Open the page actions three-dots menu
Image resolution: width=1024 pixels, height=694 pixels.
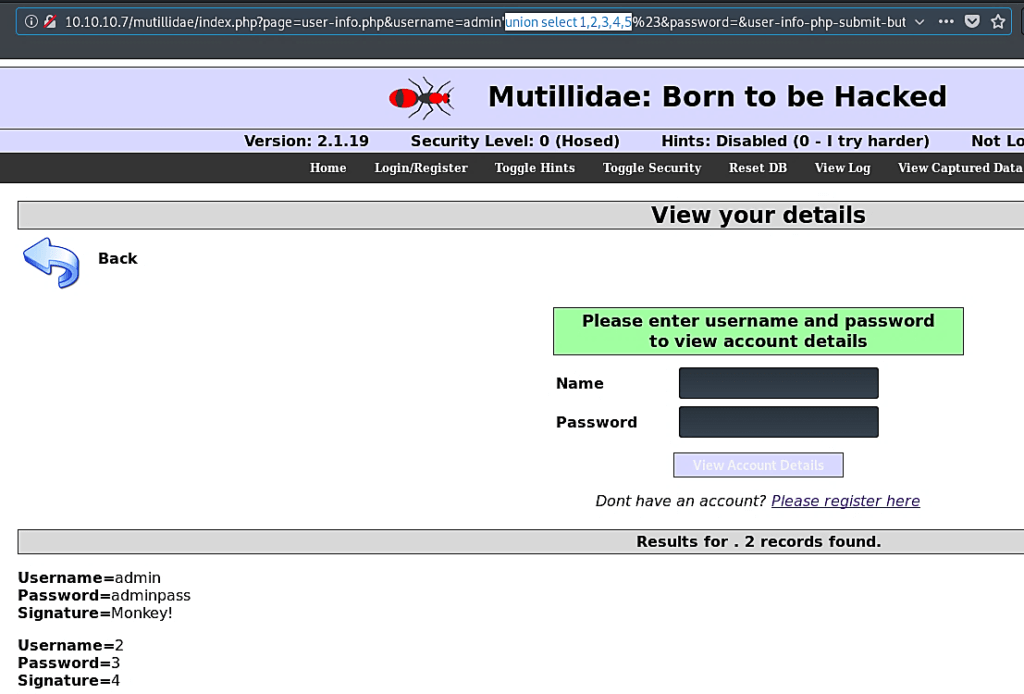[x=945, y=21]
